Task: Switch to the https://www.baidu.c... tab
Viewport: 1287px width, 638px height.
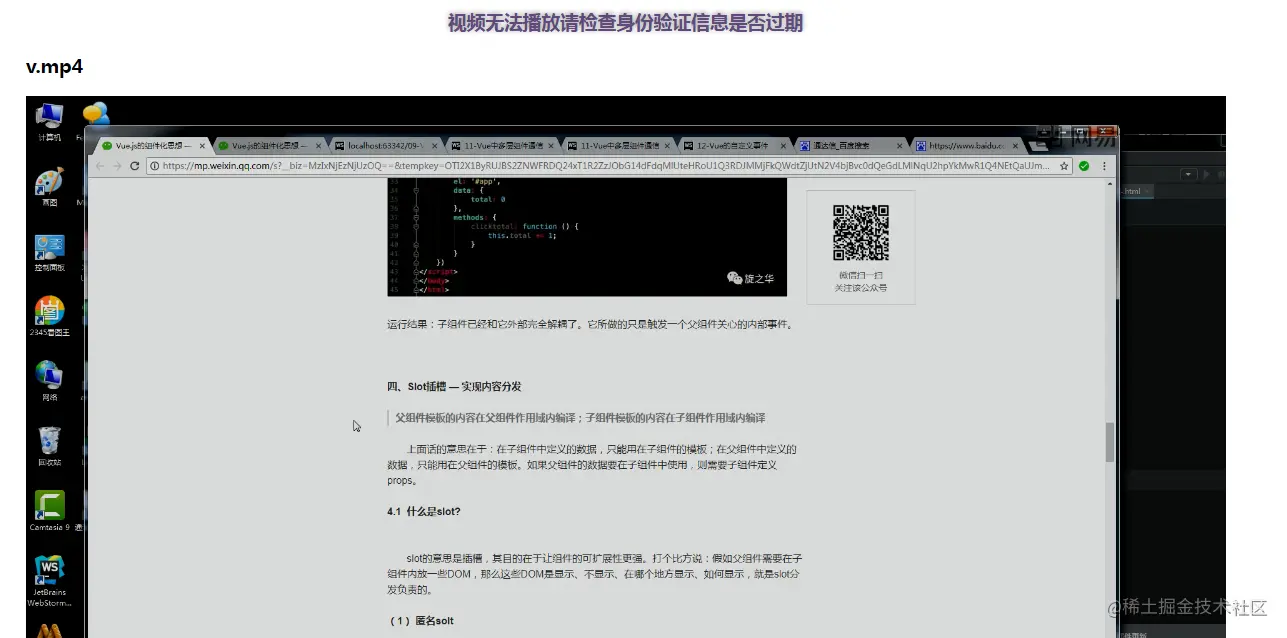Action: 966,145
